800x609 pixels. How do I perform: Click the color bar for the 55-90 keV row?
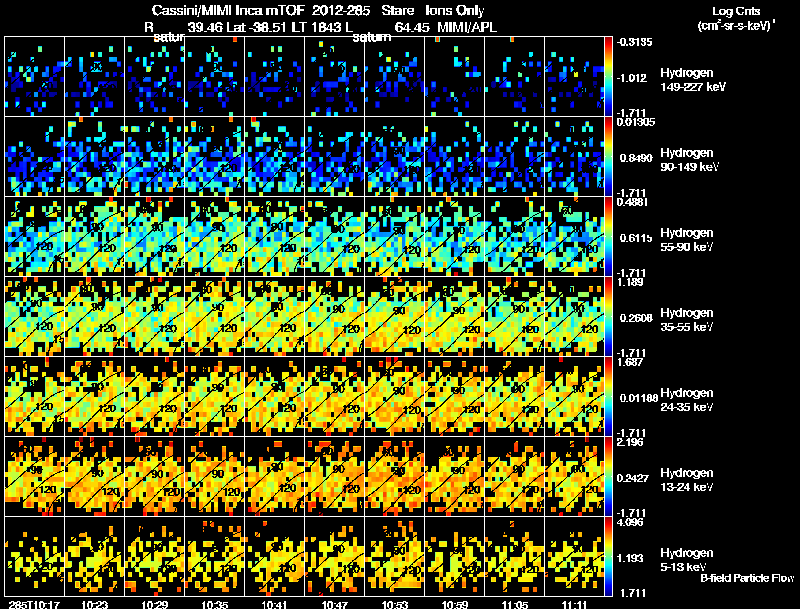[x=608, y=237]
